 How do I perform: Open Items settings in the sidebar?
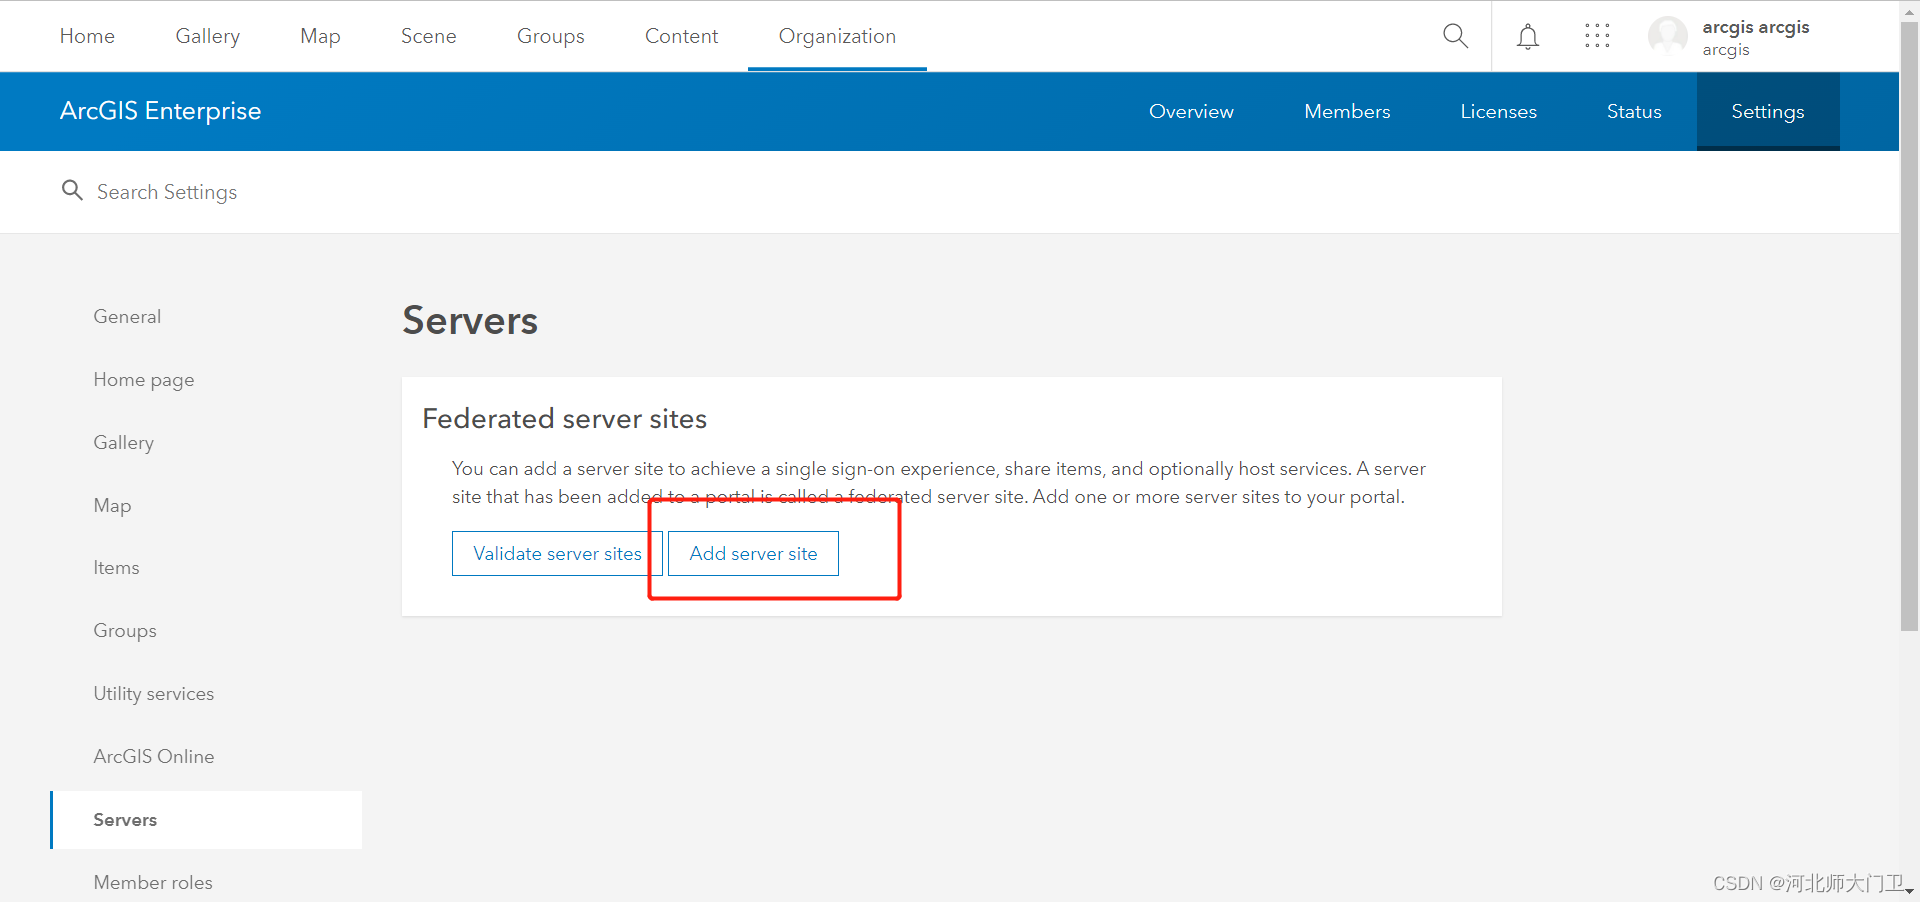116,567
